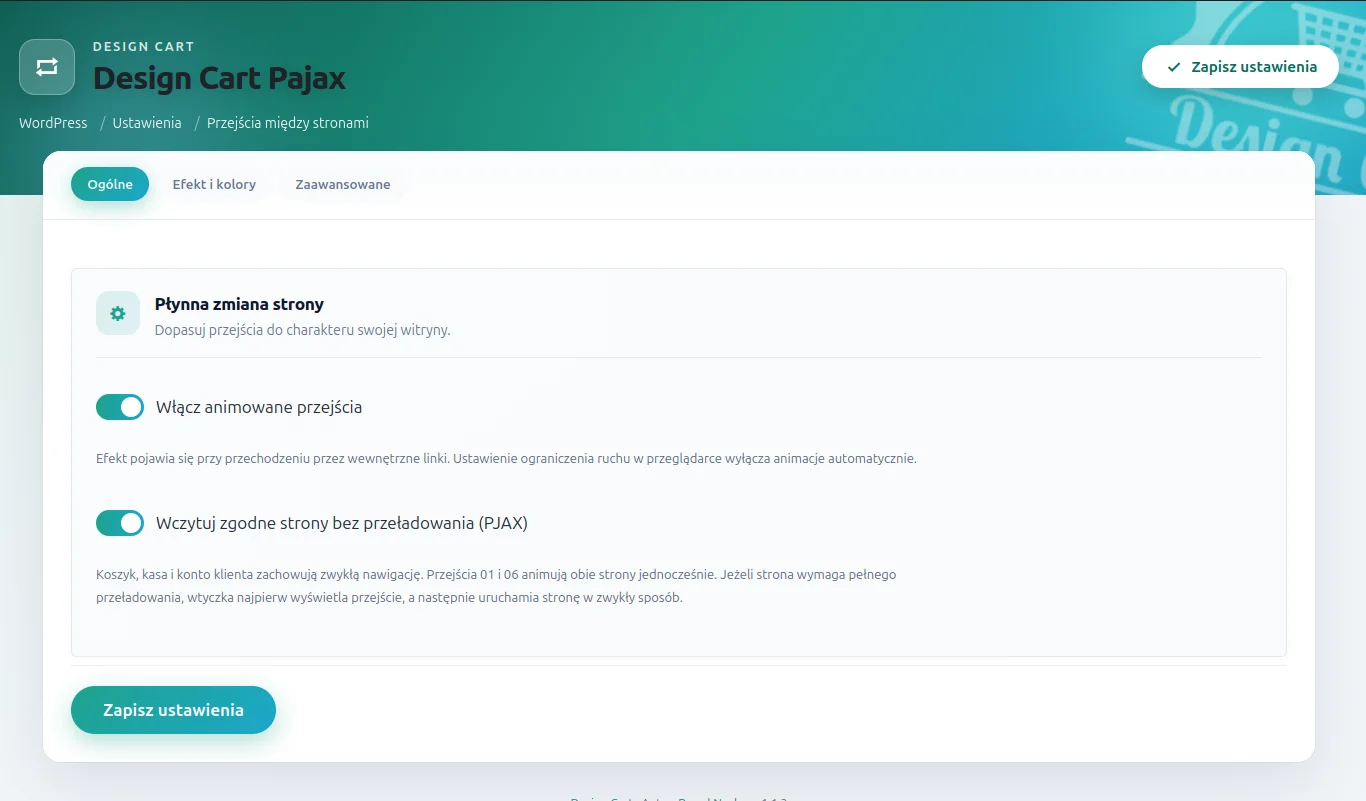Click the Dopasuj przejścia do charakteru subtitle
The height and width of the screenshot is (801, 1366).
[x=303, y=330]
